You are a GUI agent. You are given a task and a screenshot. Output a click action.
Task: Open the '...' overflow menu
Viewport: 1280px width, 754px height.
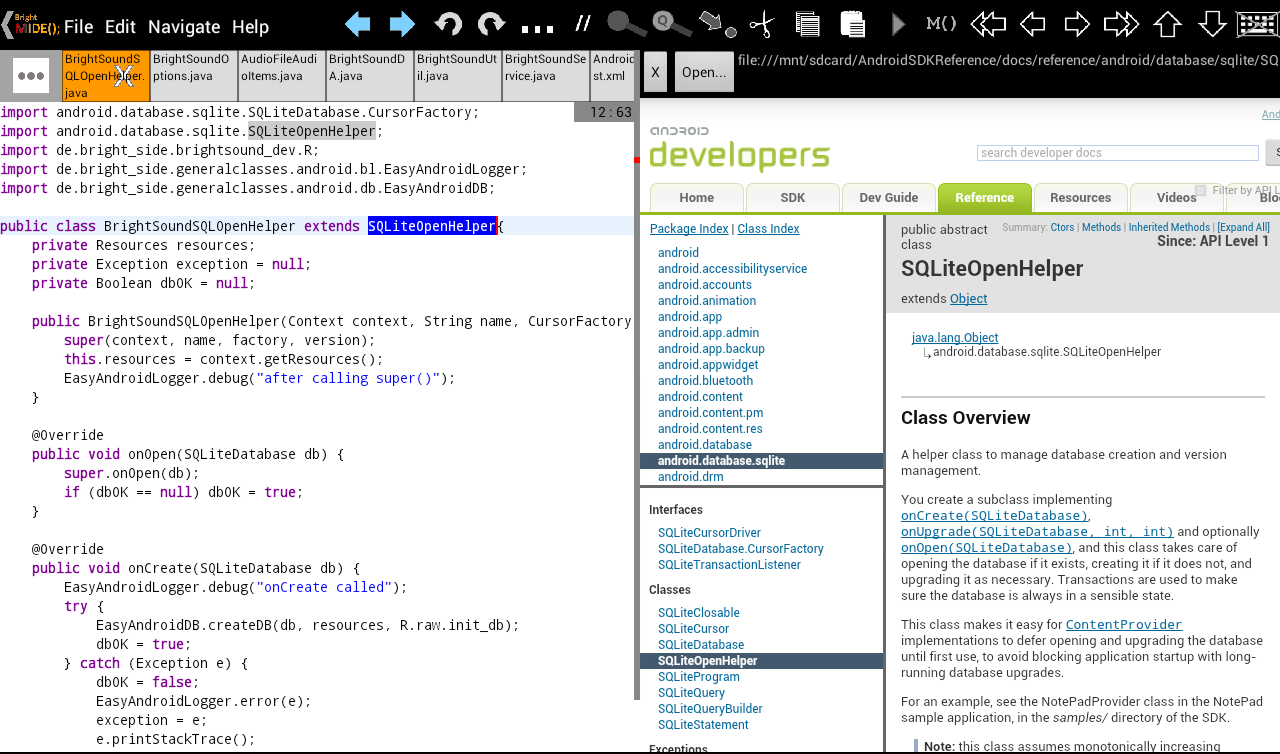click(x=537, y=25)
